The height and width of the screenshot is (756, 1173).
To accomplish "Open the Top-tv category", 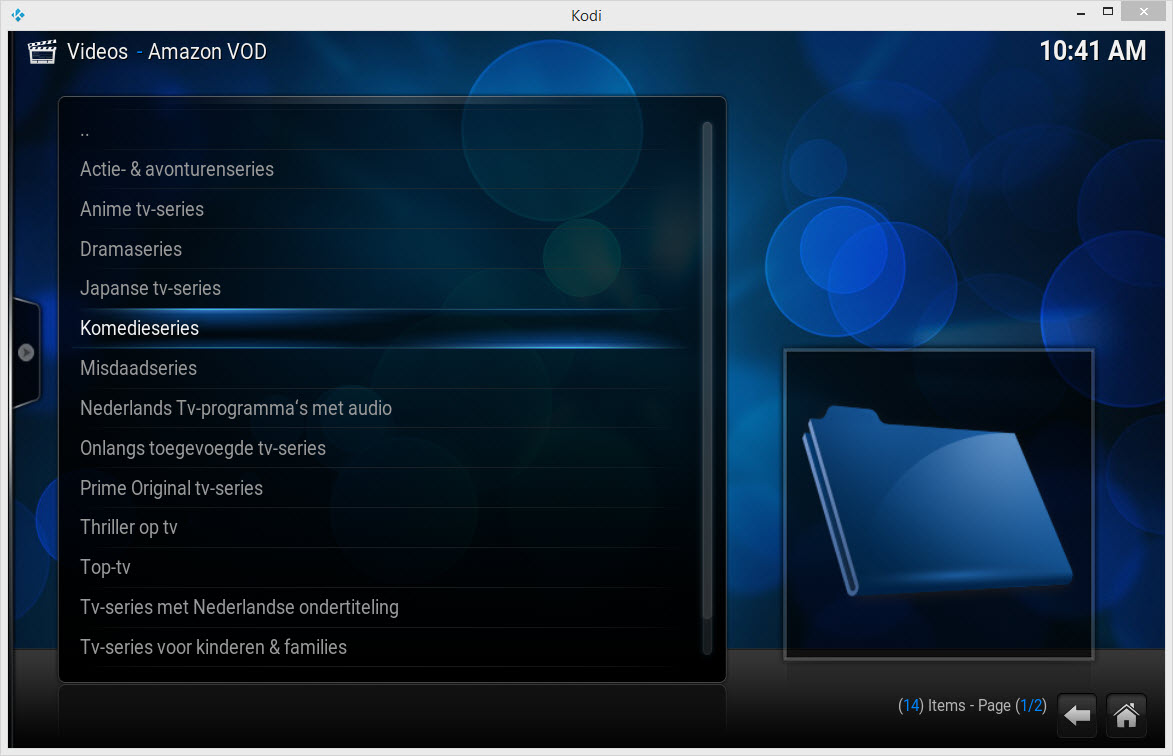I will coord(105,567).
